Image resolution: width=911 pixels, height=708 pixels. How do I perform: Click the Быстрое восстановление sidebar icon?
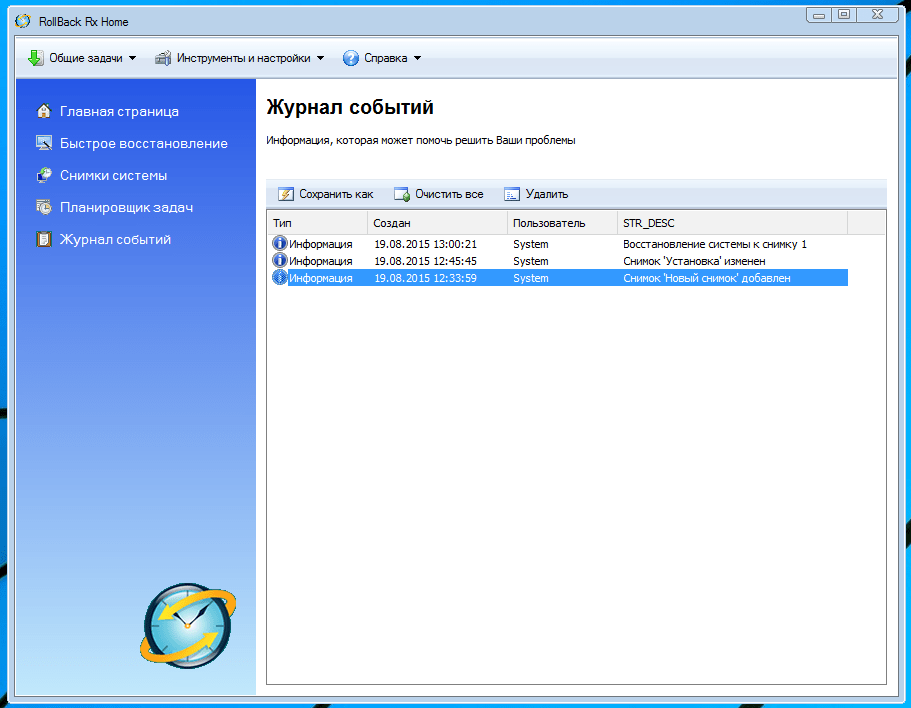(x=44, y=143)
